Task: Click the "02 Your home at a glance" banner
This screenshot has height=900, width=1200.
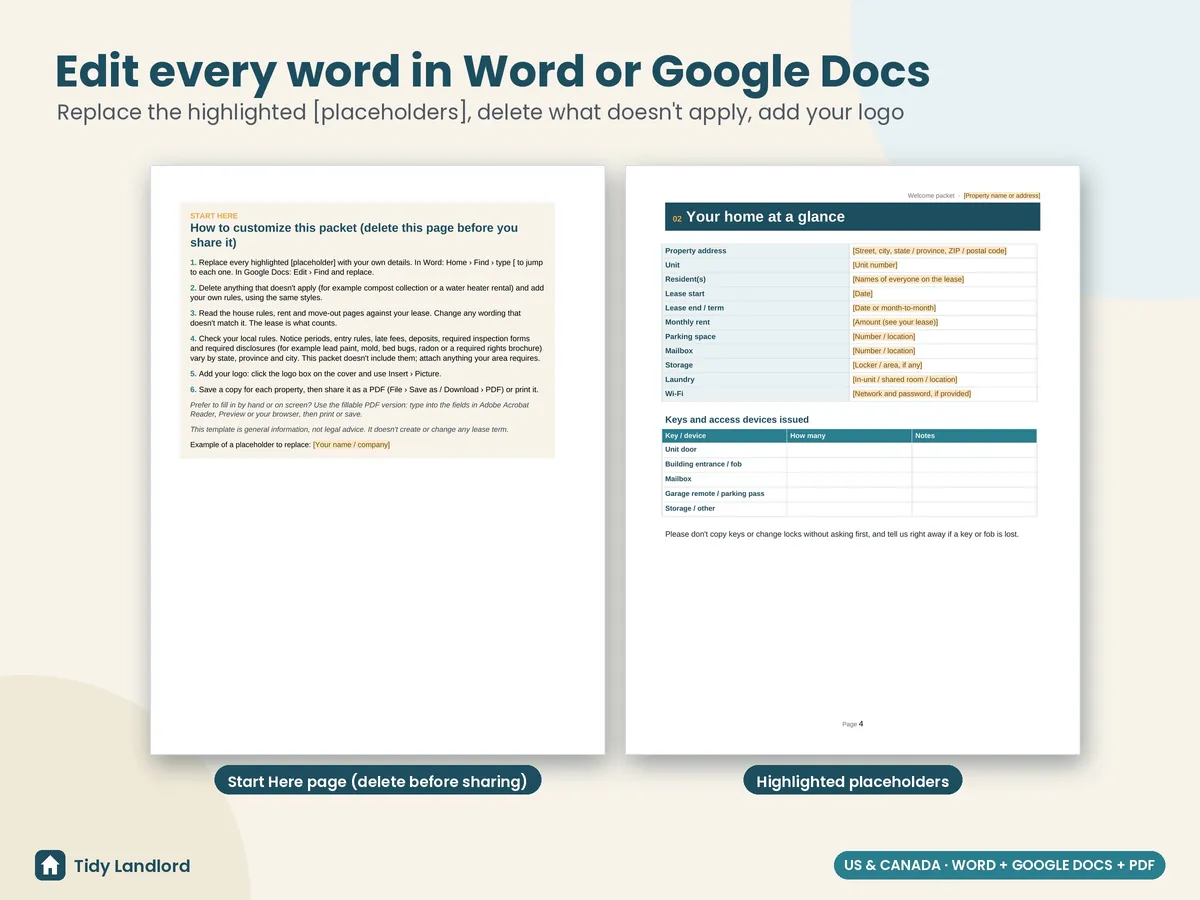Action: (852, 217)
